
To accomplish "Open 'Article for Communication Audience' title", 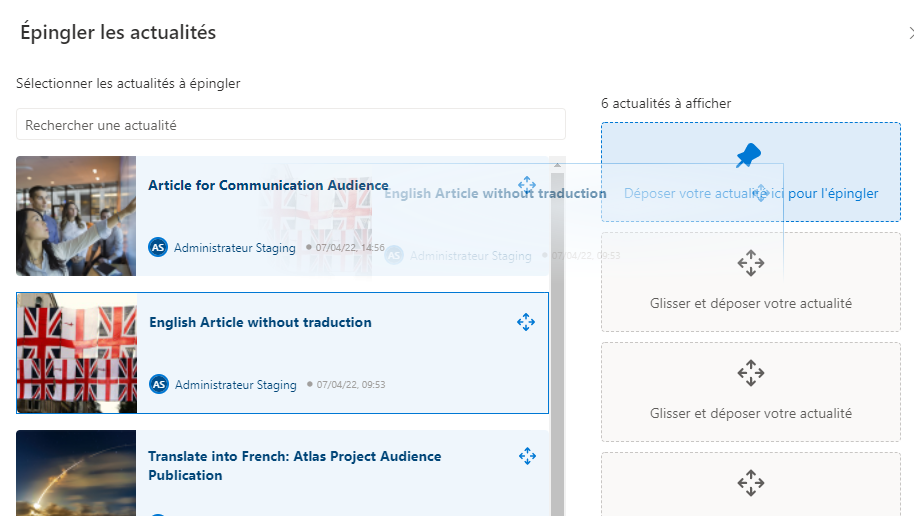I will (268, 185).
